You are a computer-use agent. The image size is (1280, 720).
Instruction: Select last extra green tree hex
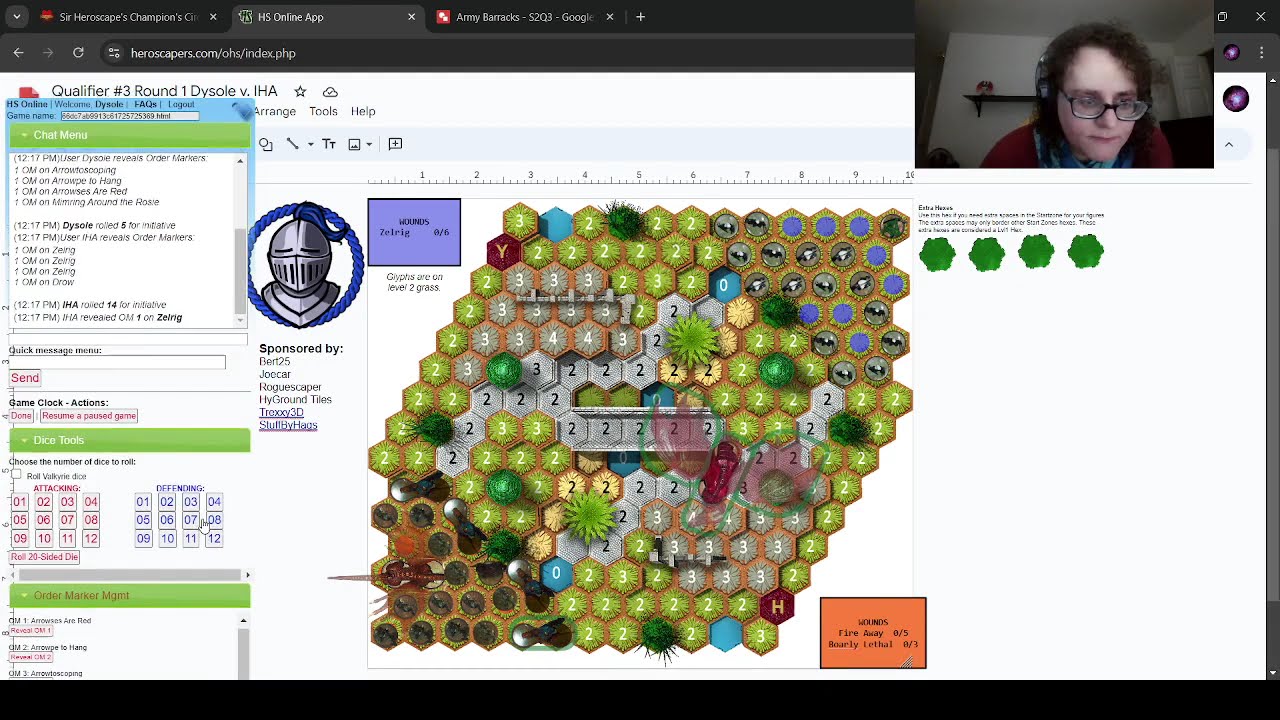coord(1085,252)
